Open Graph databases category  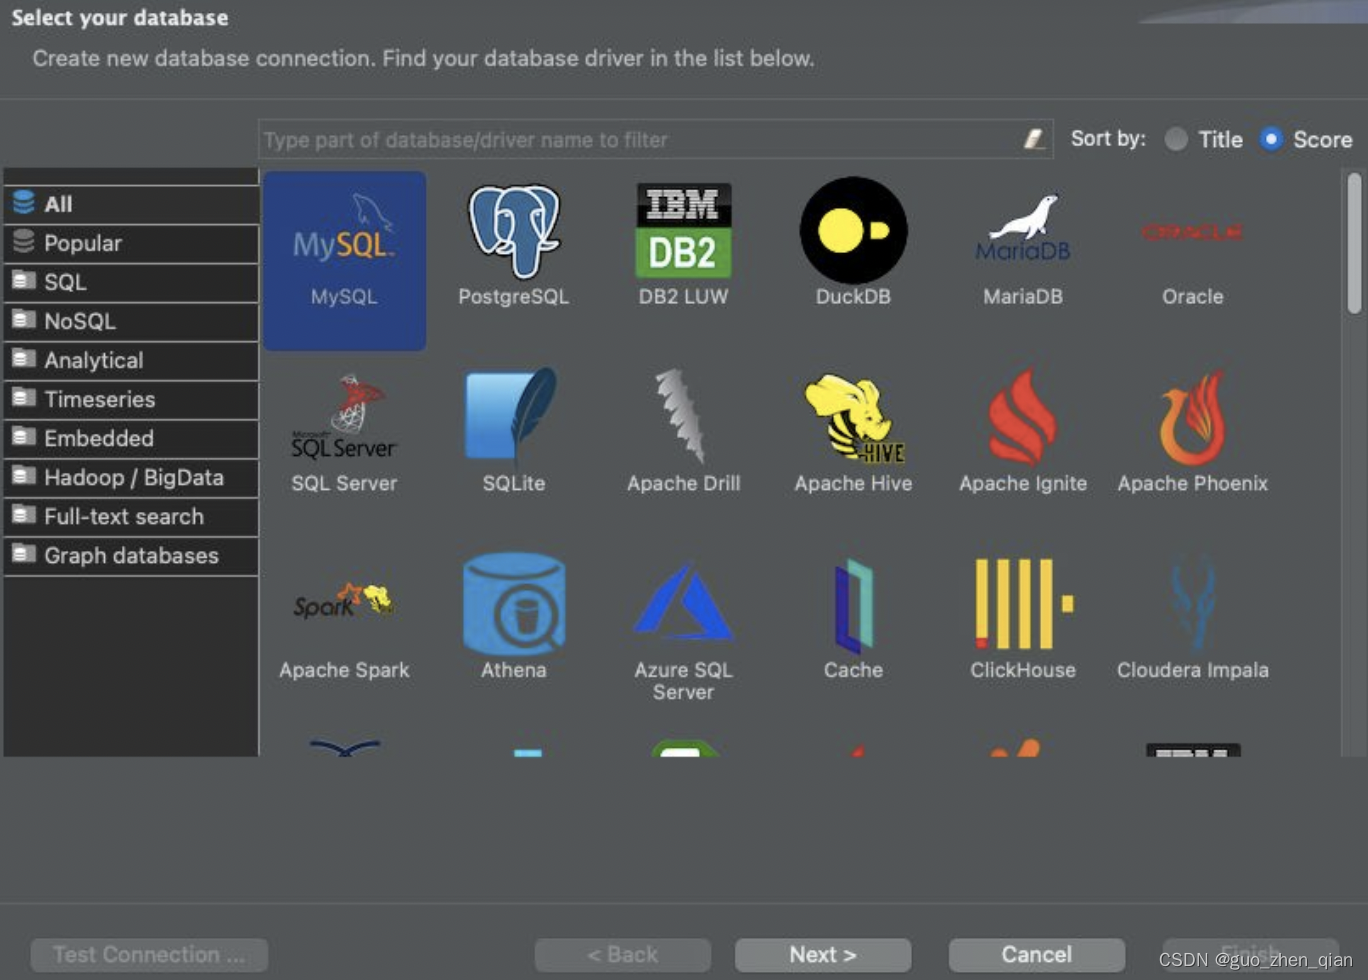(131, 555)
